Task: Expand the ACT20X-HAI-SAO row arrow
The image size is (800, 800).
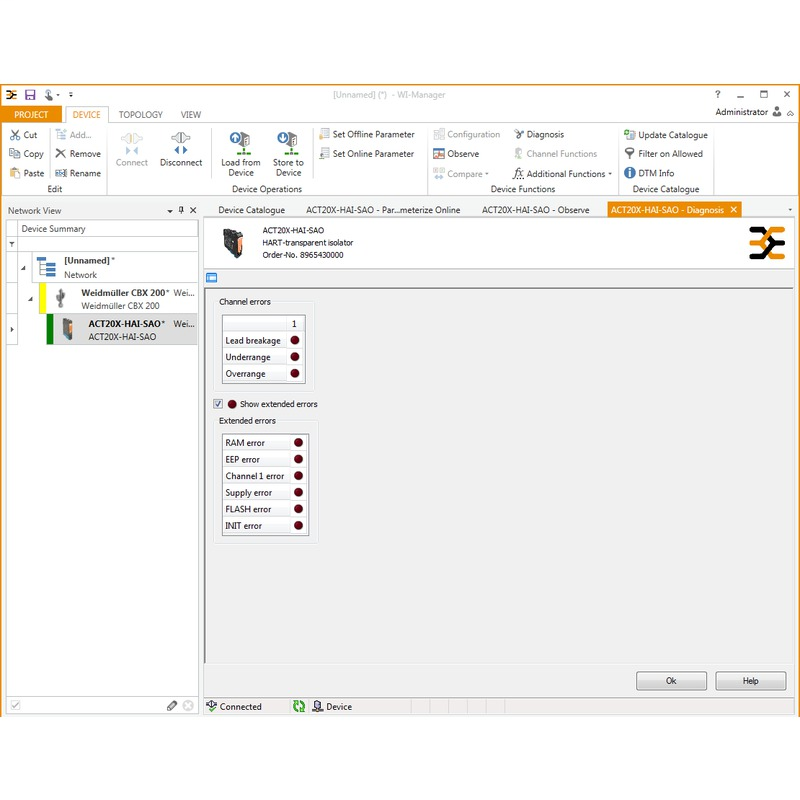Action: coord(12,330)
